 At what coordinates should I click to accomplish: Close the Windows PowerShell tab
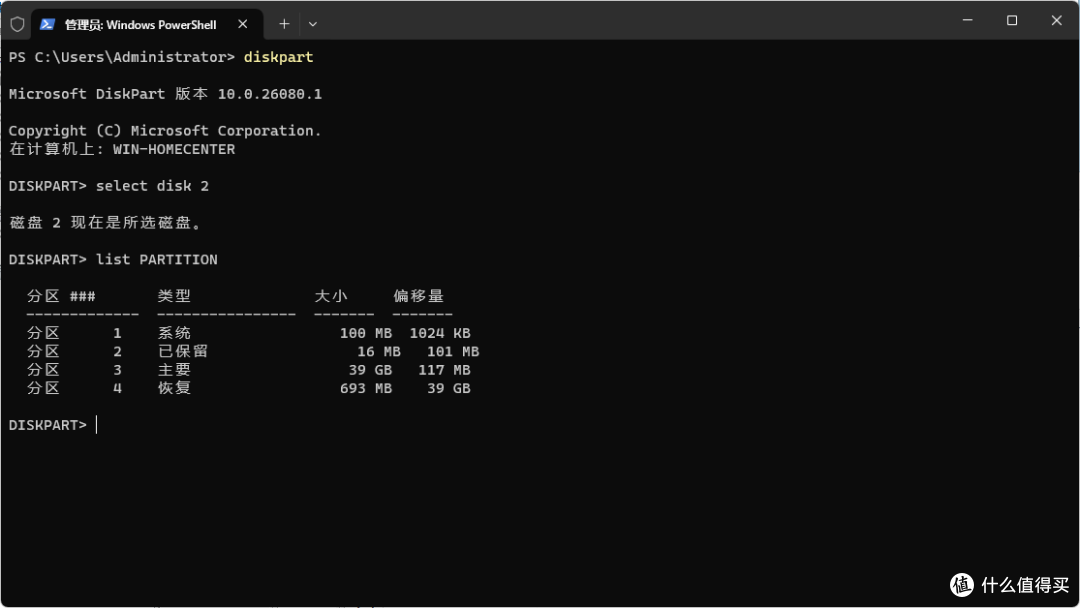pos(242,24)
